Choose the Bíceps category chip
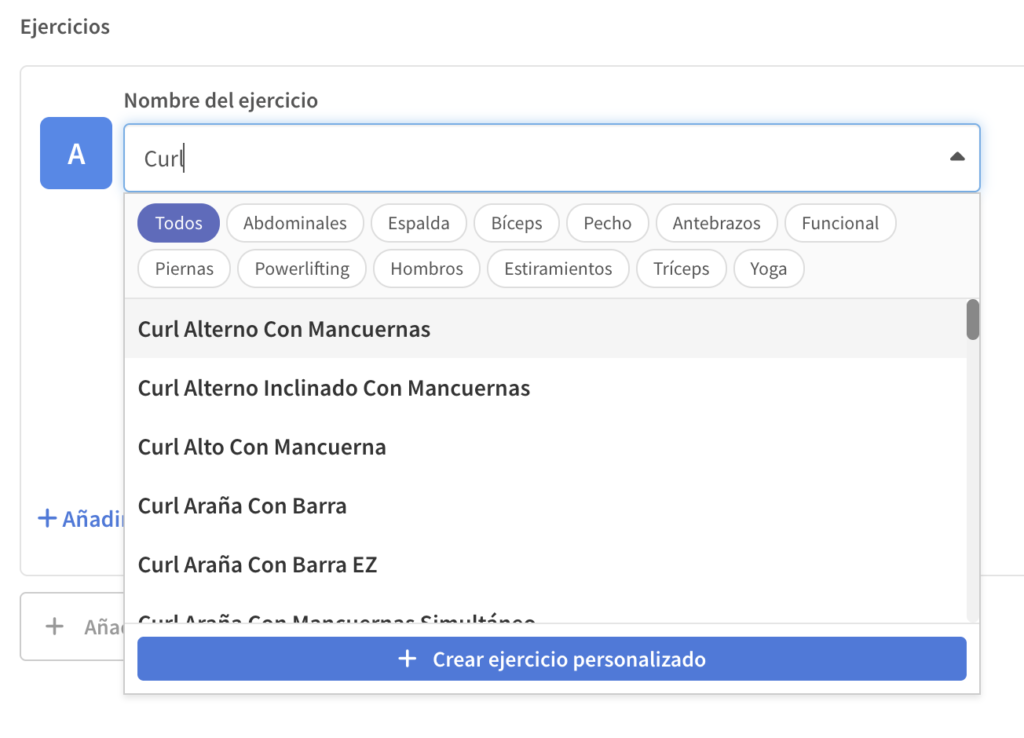The height and width of the screenshot is (738, 1024). pos(516,223)
